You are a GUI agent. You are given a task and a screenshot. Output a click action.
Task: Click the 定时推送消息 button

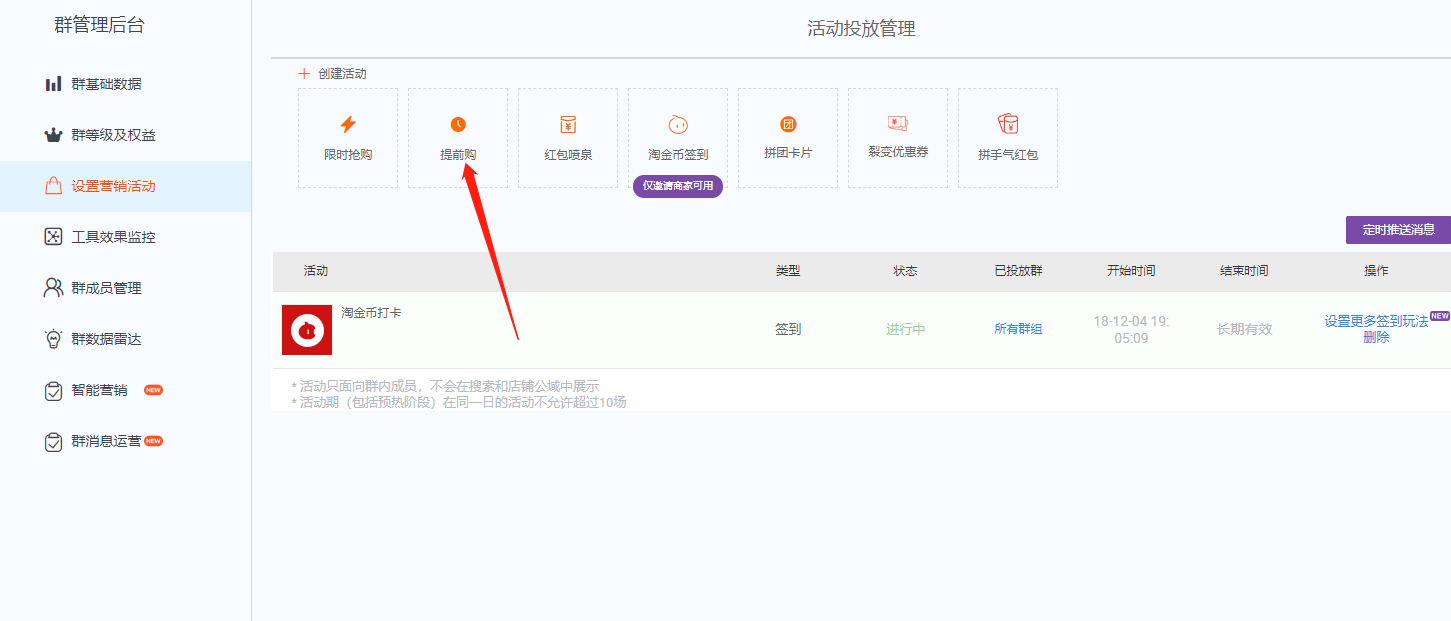pyautogui.click(x=1398, y=230)
